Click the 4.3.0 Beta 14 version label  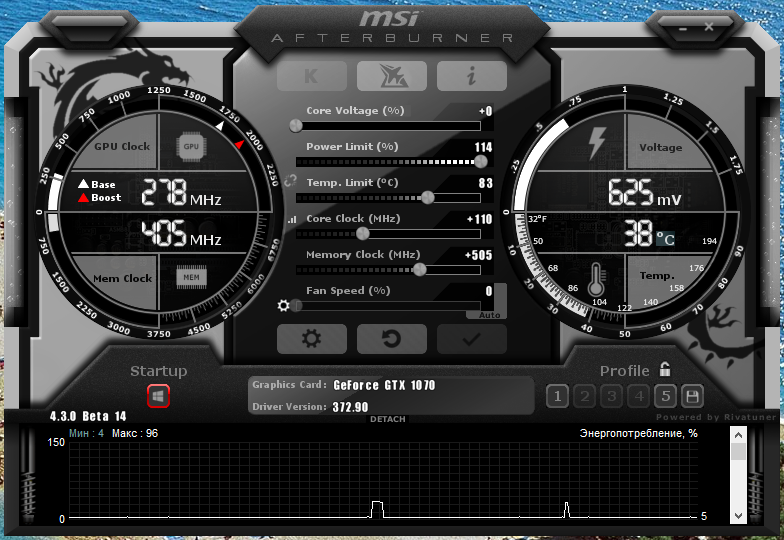coord(88,416)
